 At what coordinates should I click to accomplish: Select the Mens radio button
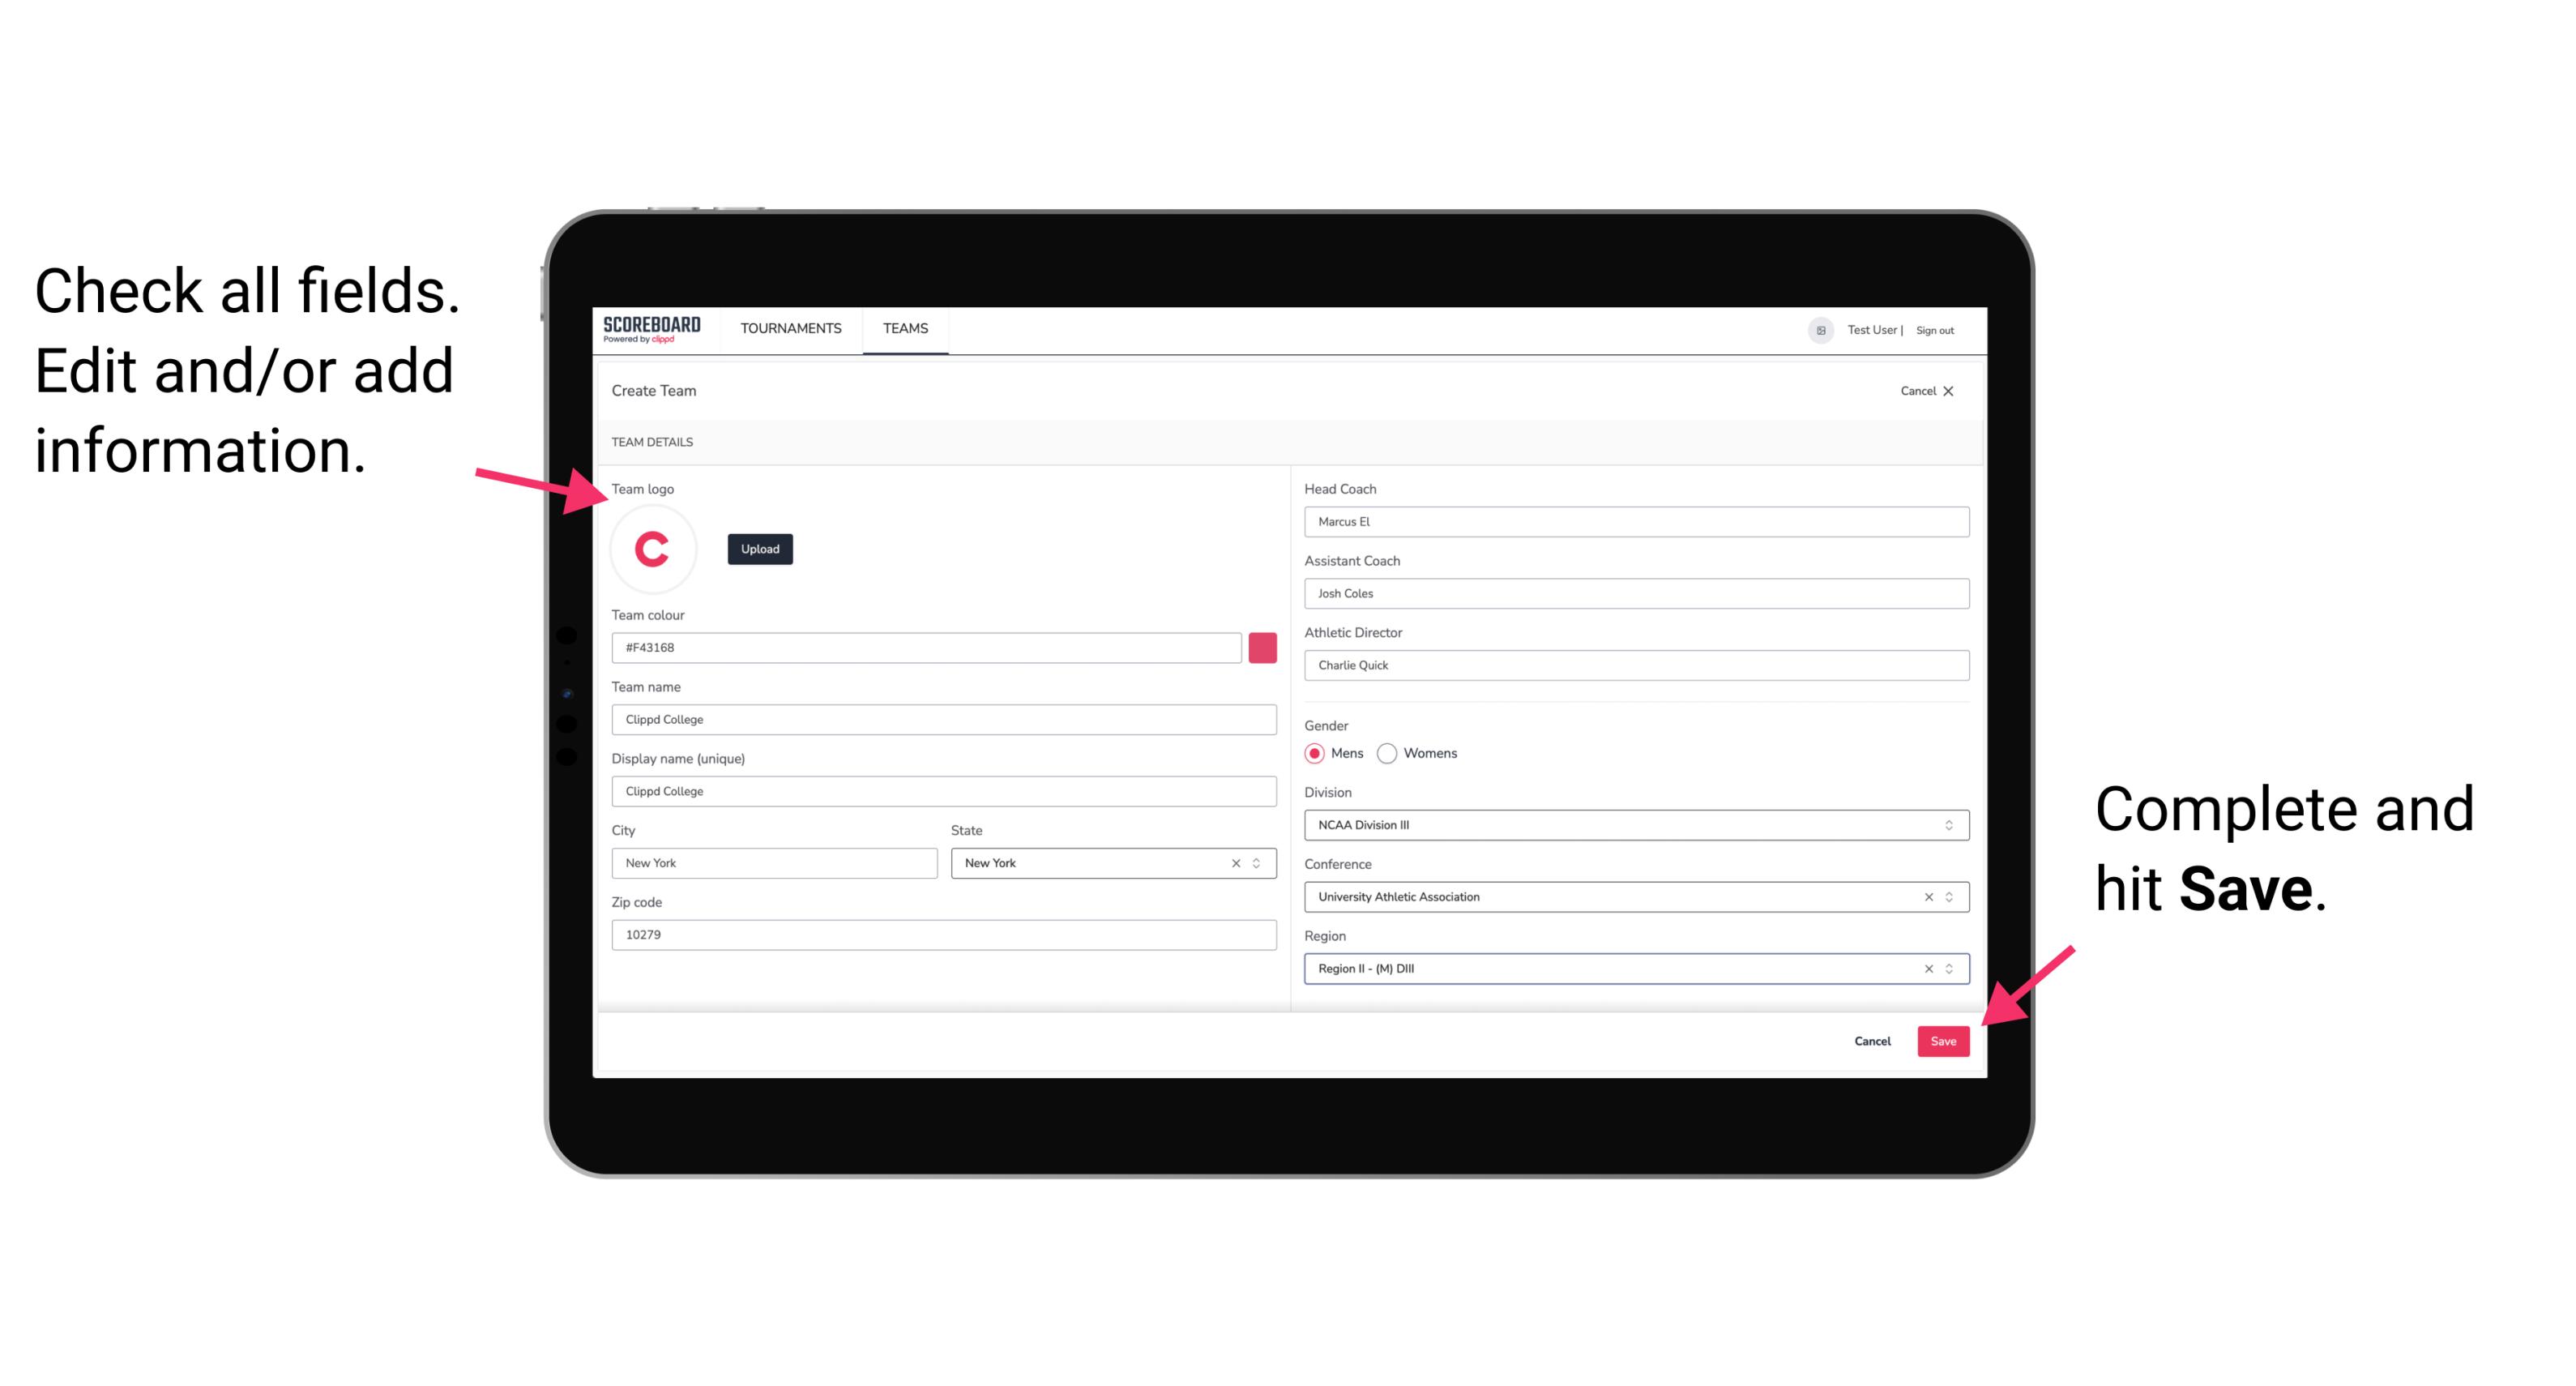1314,753
